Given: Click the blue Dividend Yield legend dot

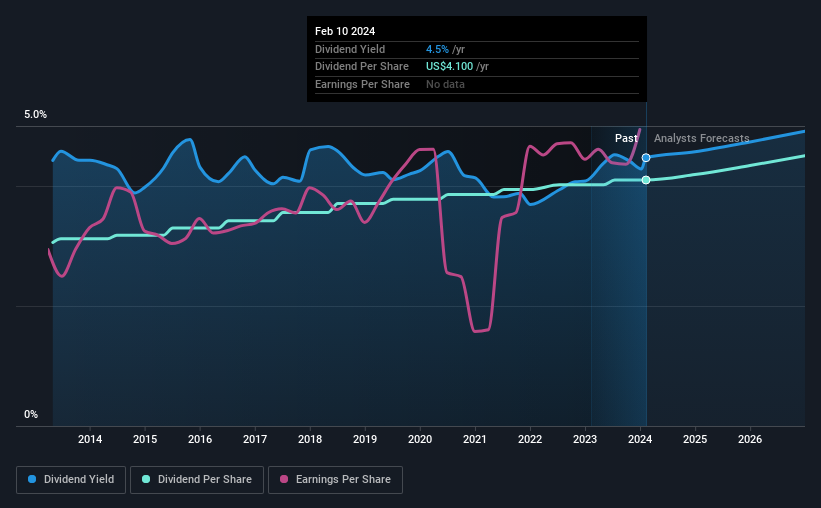Looking at the screenshot, I should pyautogui.click(x=32, y=479).
